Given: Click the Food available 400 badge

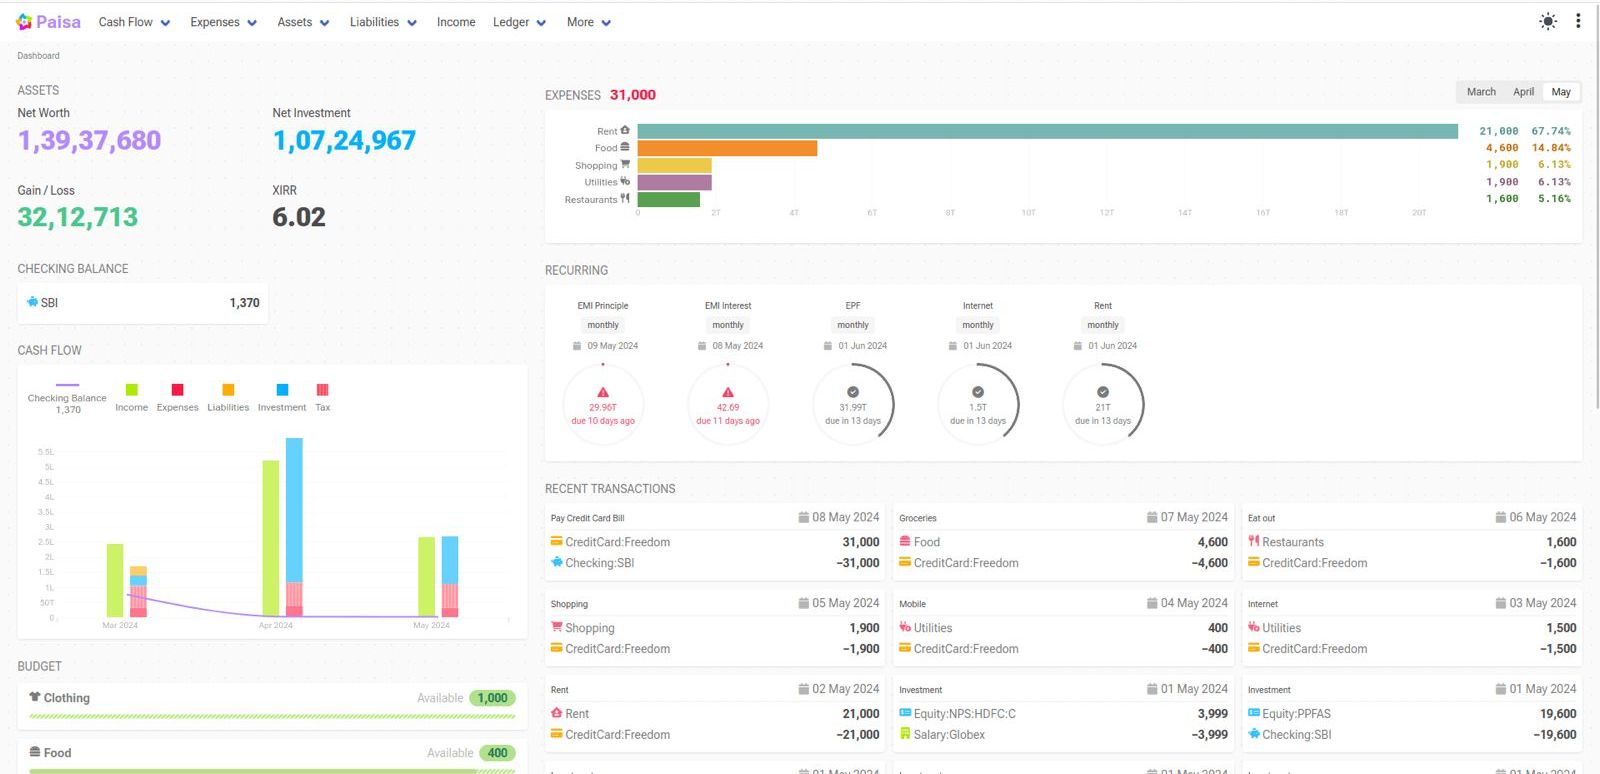Looking at the screenshot, I should tap(497, 753).
